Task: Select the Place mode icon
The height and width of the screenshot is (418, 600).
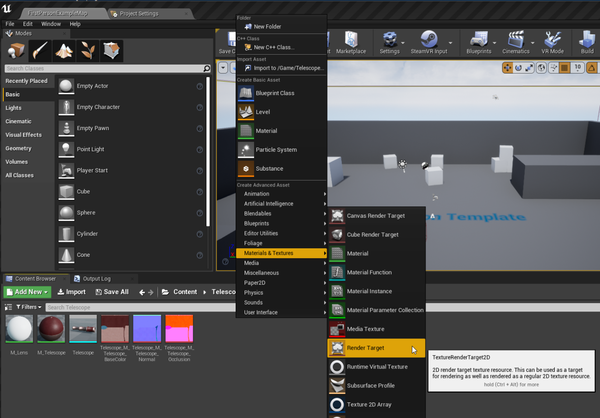Action: pos(16,50)
